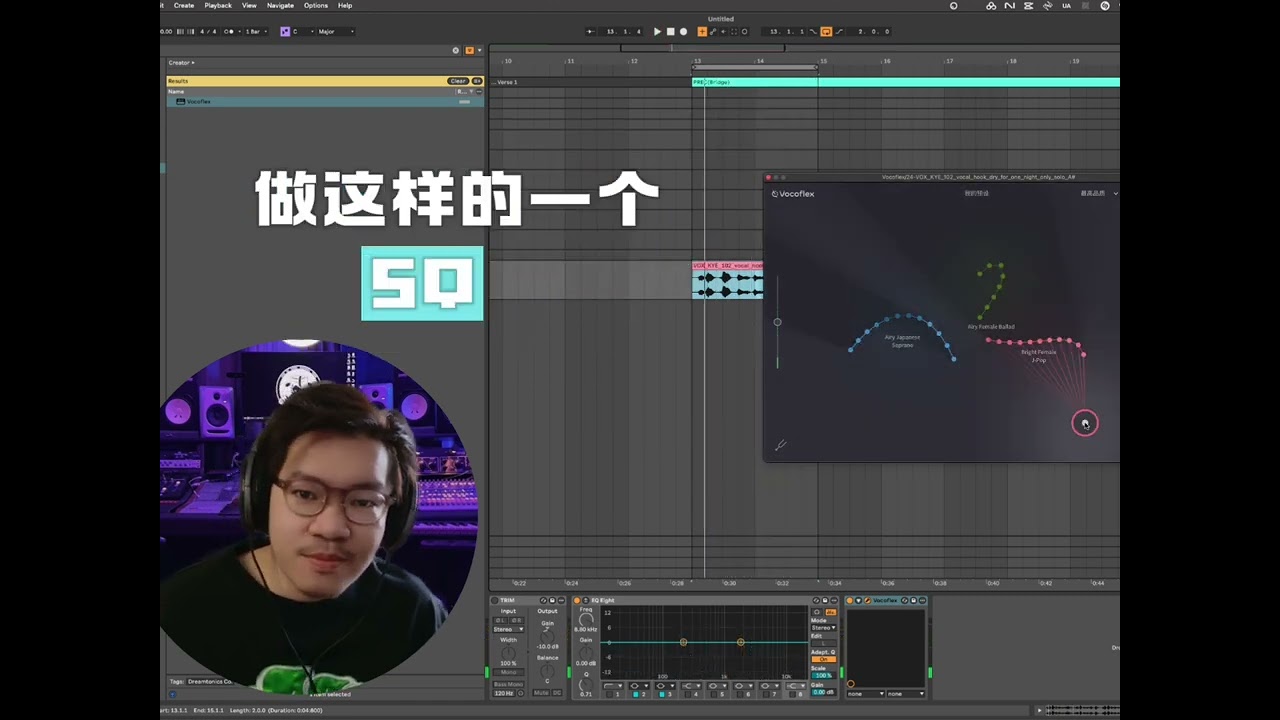The height and width of the screenshot is (720, 1280).
Task: Open the View menu
Action: point(249,5)
